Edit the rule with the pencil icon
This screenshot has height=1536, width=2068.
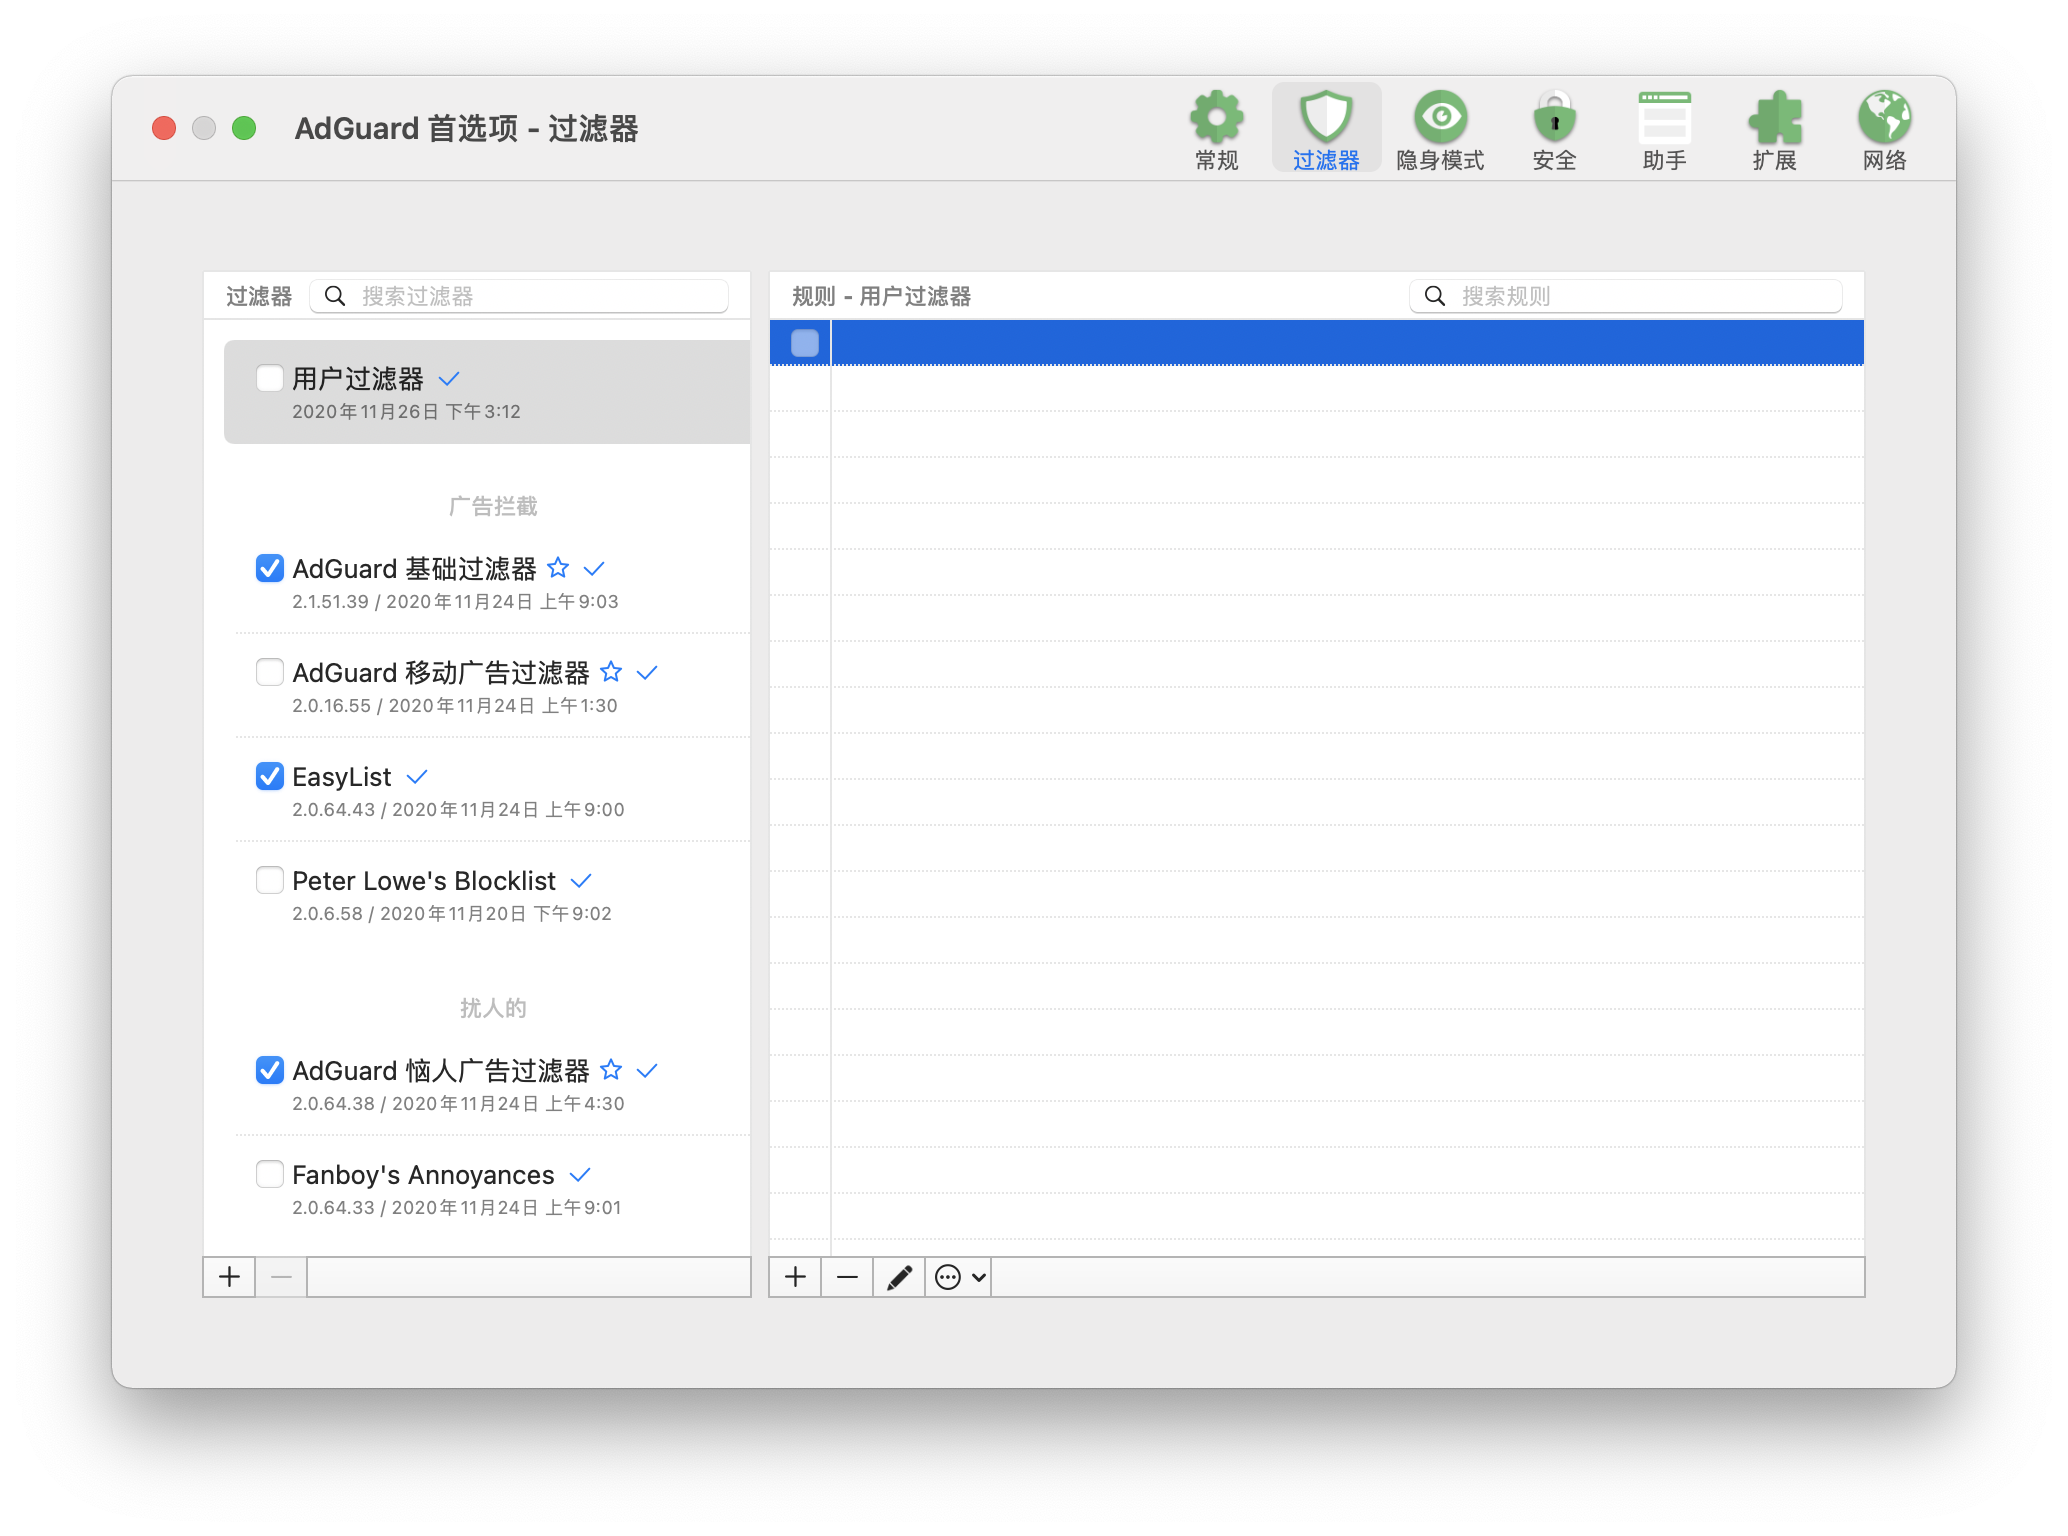pyautogui.click(x=899, y=1277)
